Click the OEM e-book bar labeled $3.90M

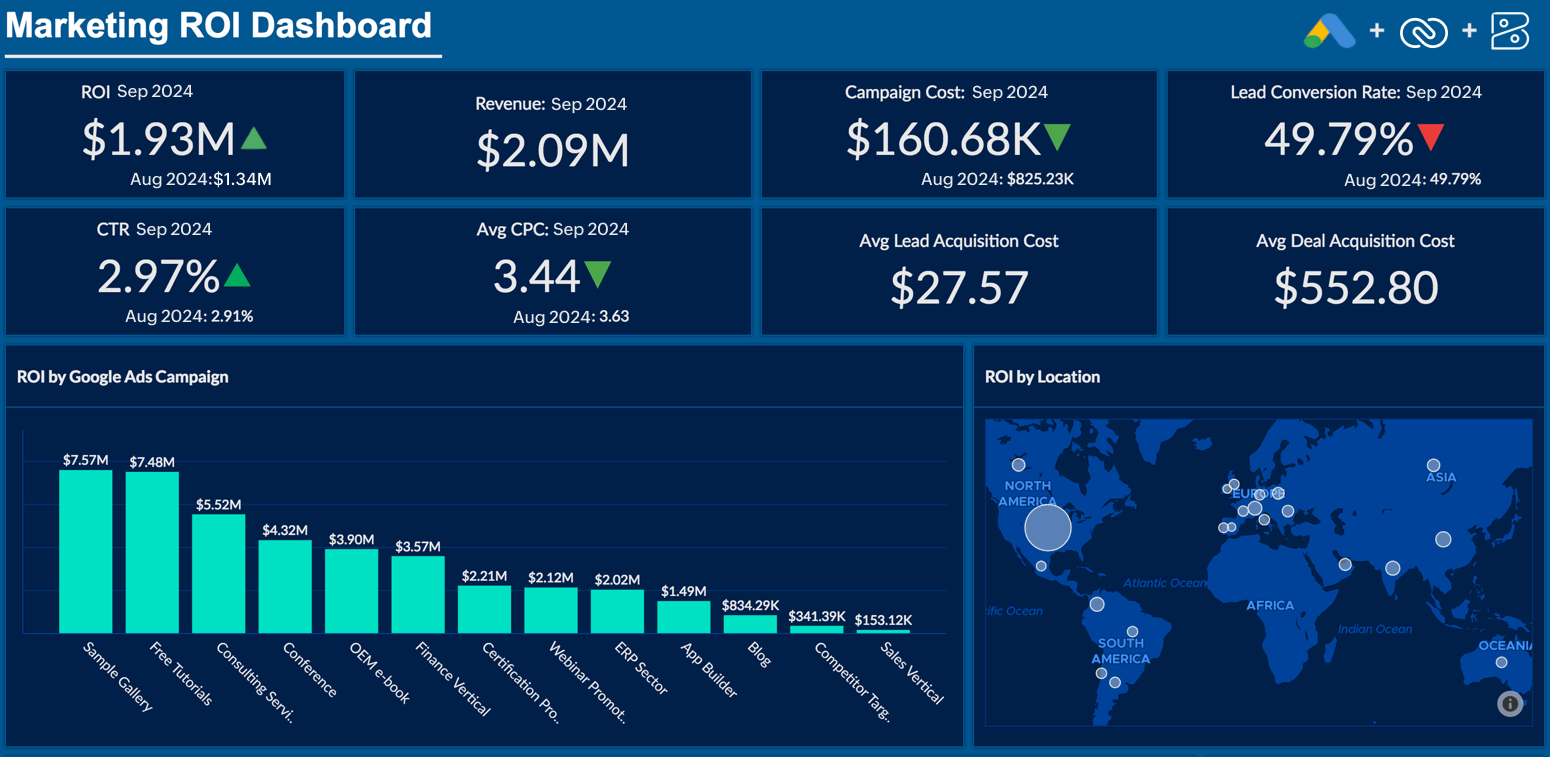[x=351, y=591]
